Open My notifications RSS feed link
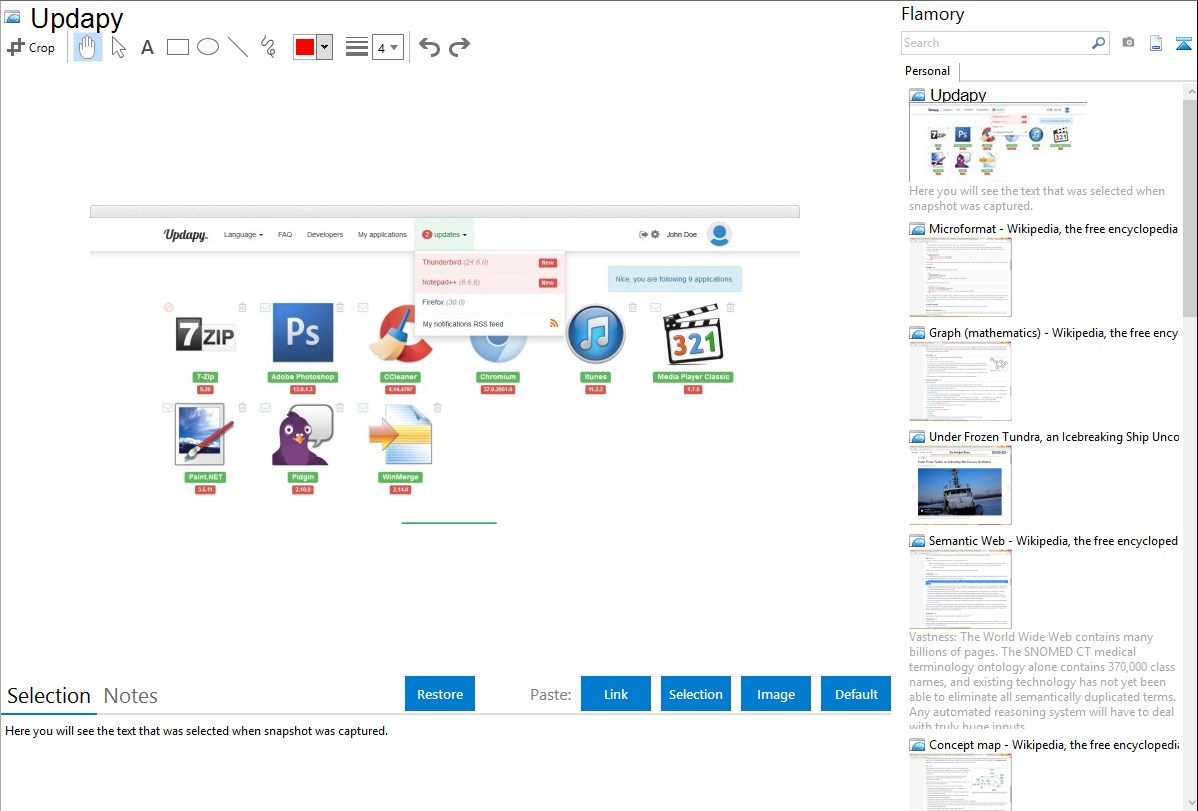The image size is (1198, 811). point(490,324)
